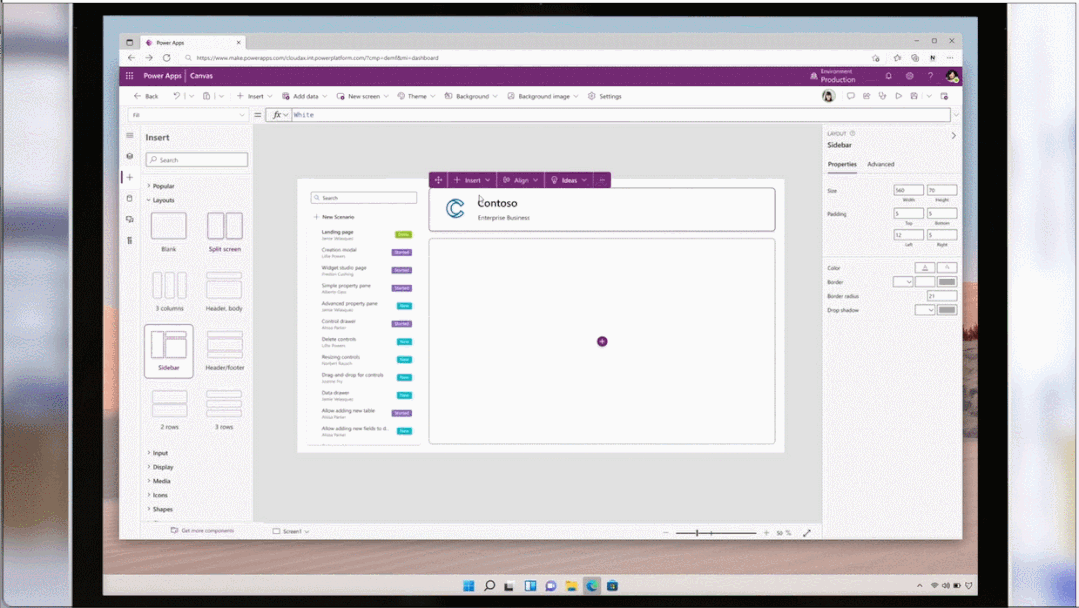Preview the app with the Play icon
The image size is (1079, 608).
pos(898,96)
